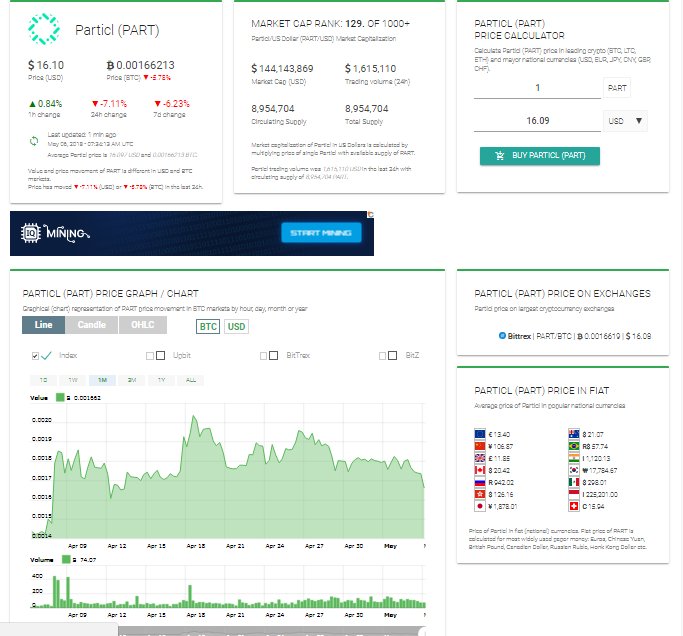
Task: Click the IQ Mining logo in banner
Action: coord(55,233)
